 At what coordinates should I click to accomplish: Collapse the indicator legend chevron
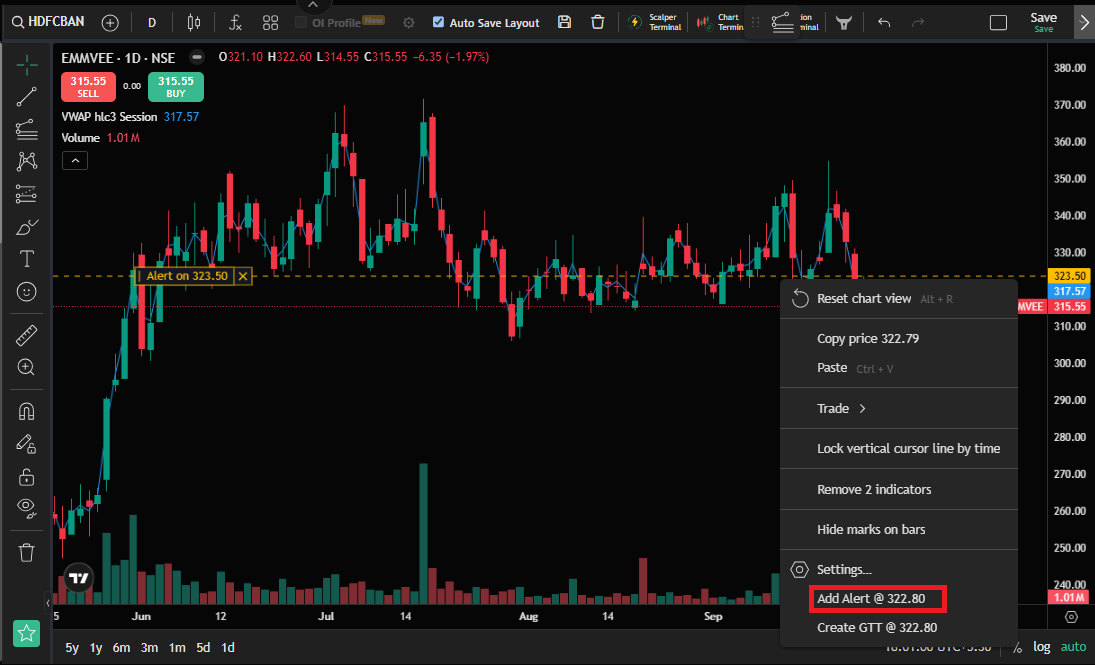click(75, 161)
